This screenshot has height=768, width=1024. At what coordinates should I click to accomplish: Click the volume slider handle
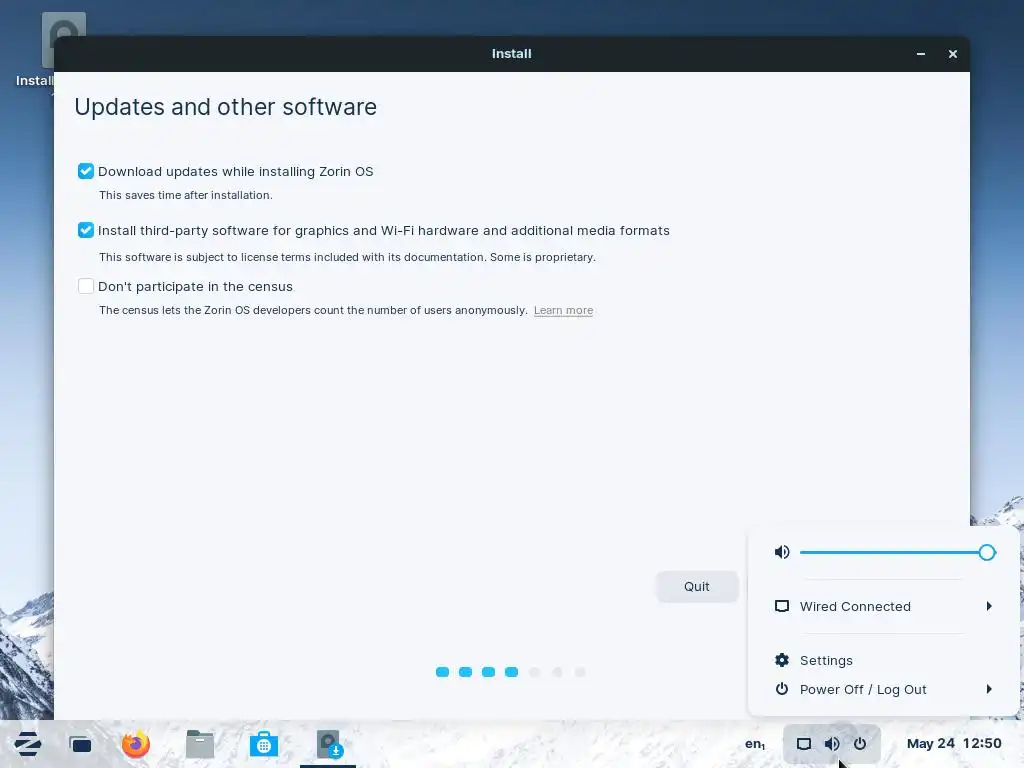[x=987, y=552]
